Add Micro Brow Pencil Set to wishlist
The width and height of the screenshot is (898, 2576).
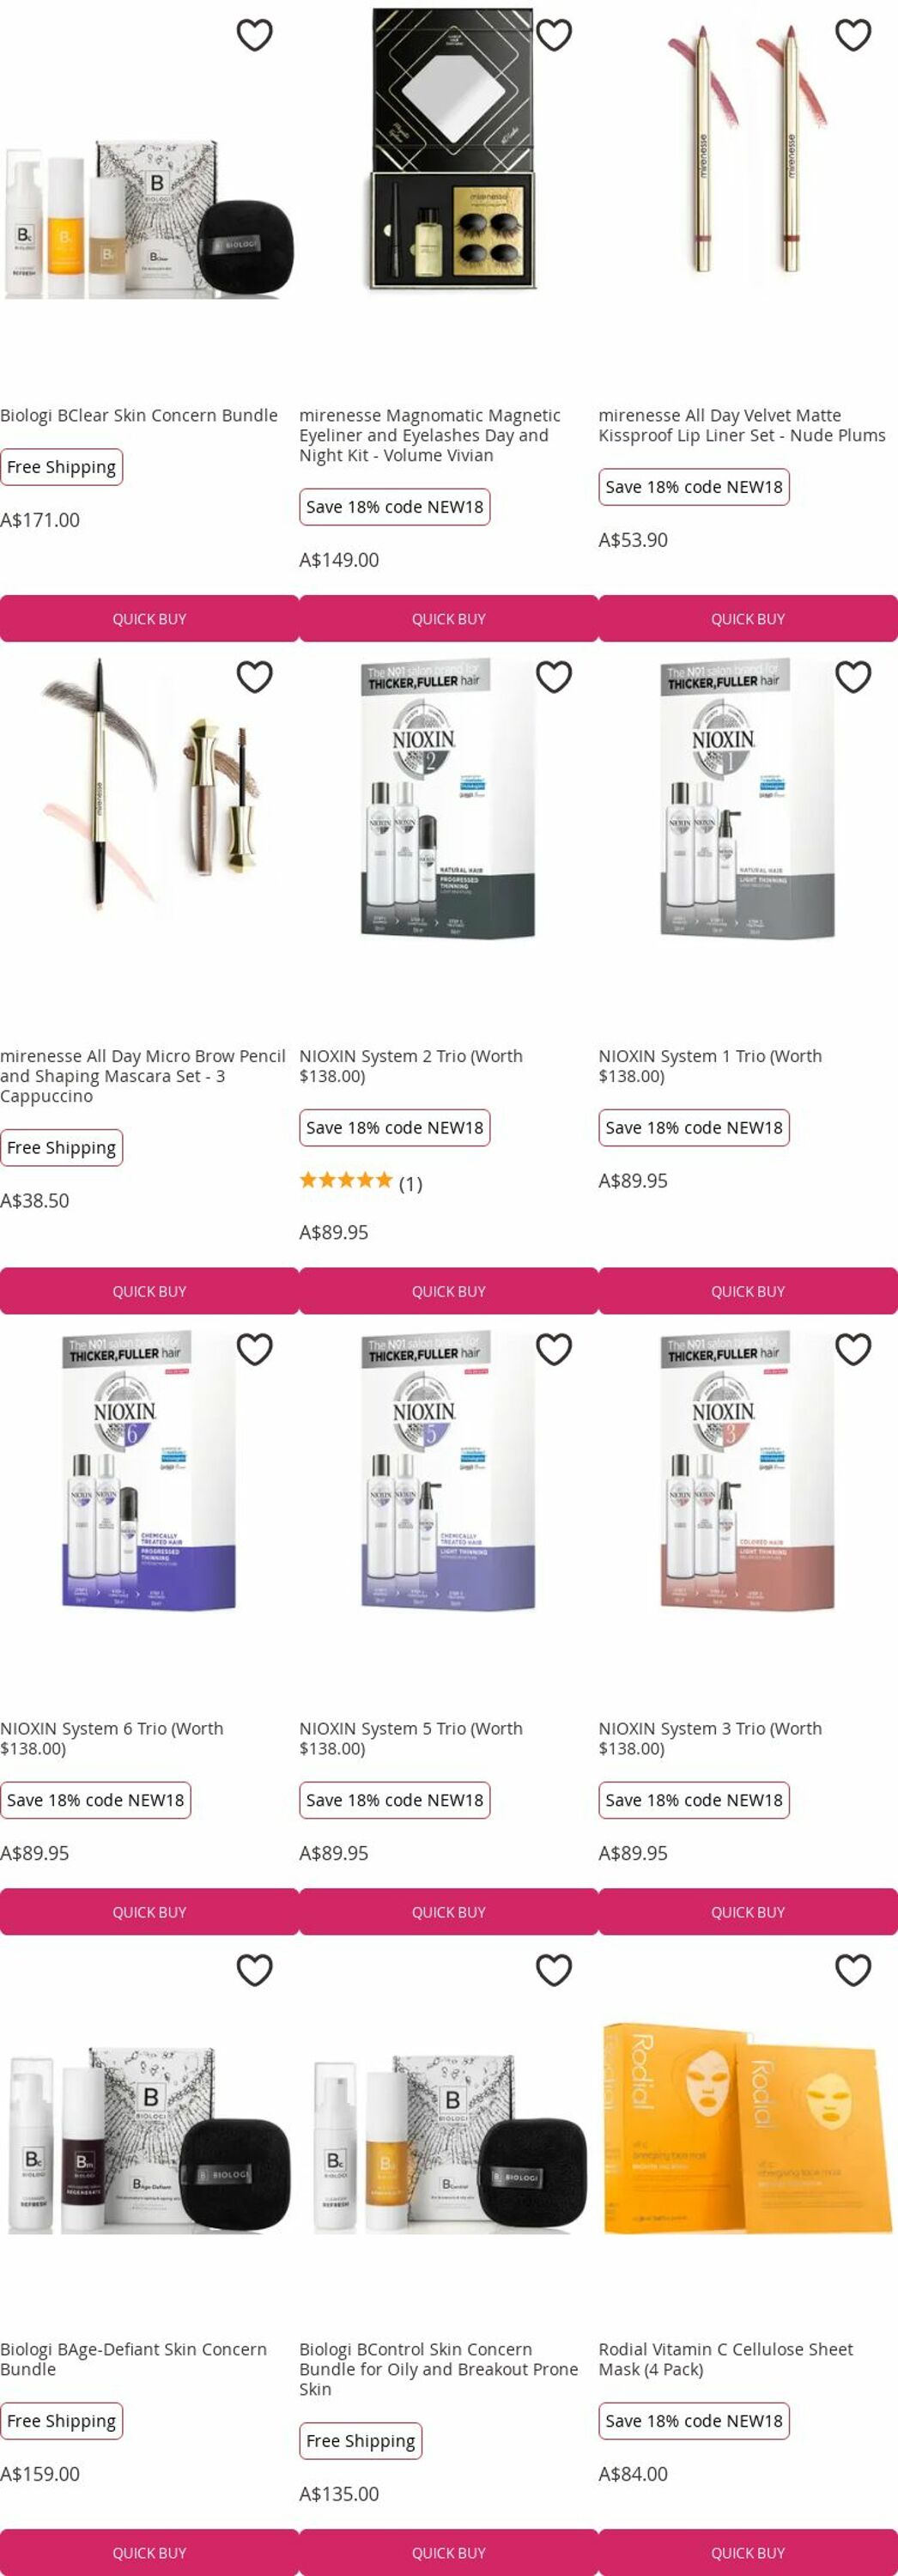point(254,677)
